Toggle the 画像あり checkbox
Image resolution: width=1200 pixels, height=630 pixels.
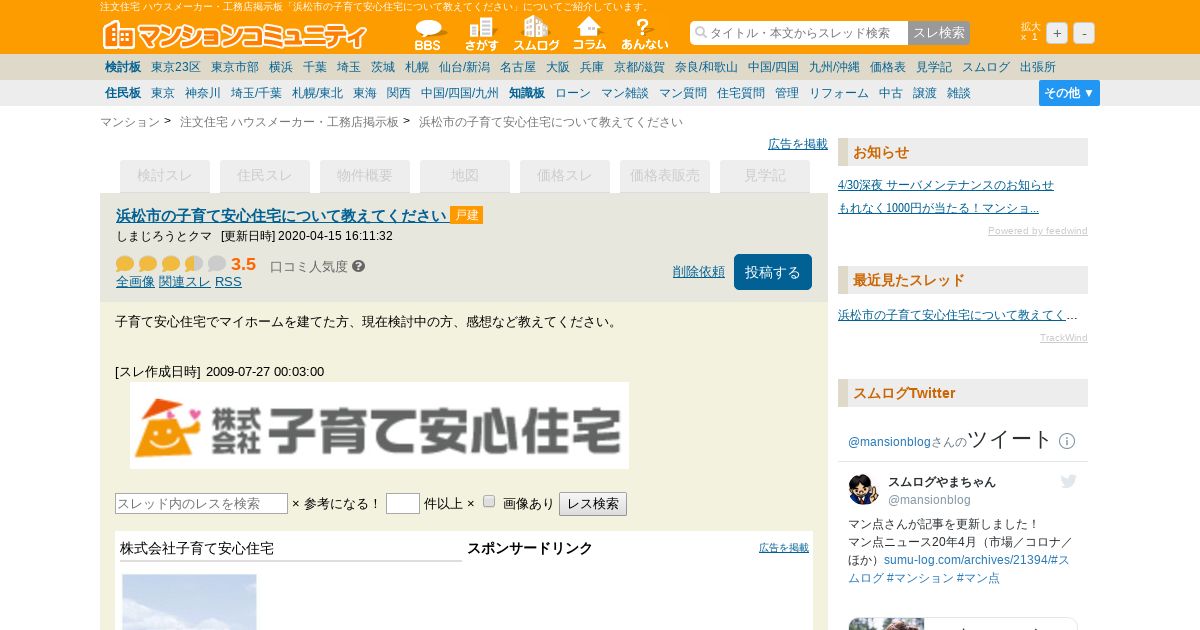point(489,502)
